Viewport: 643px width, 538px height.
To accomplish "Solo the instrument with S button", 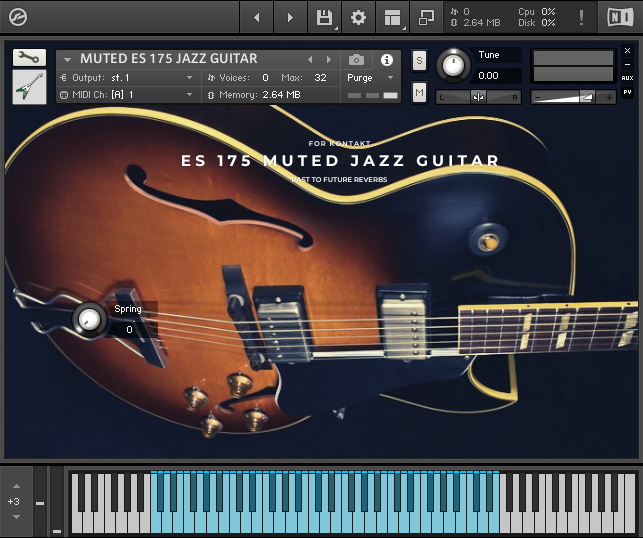I will click(x=419, y=61).
